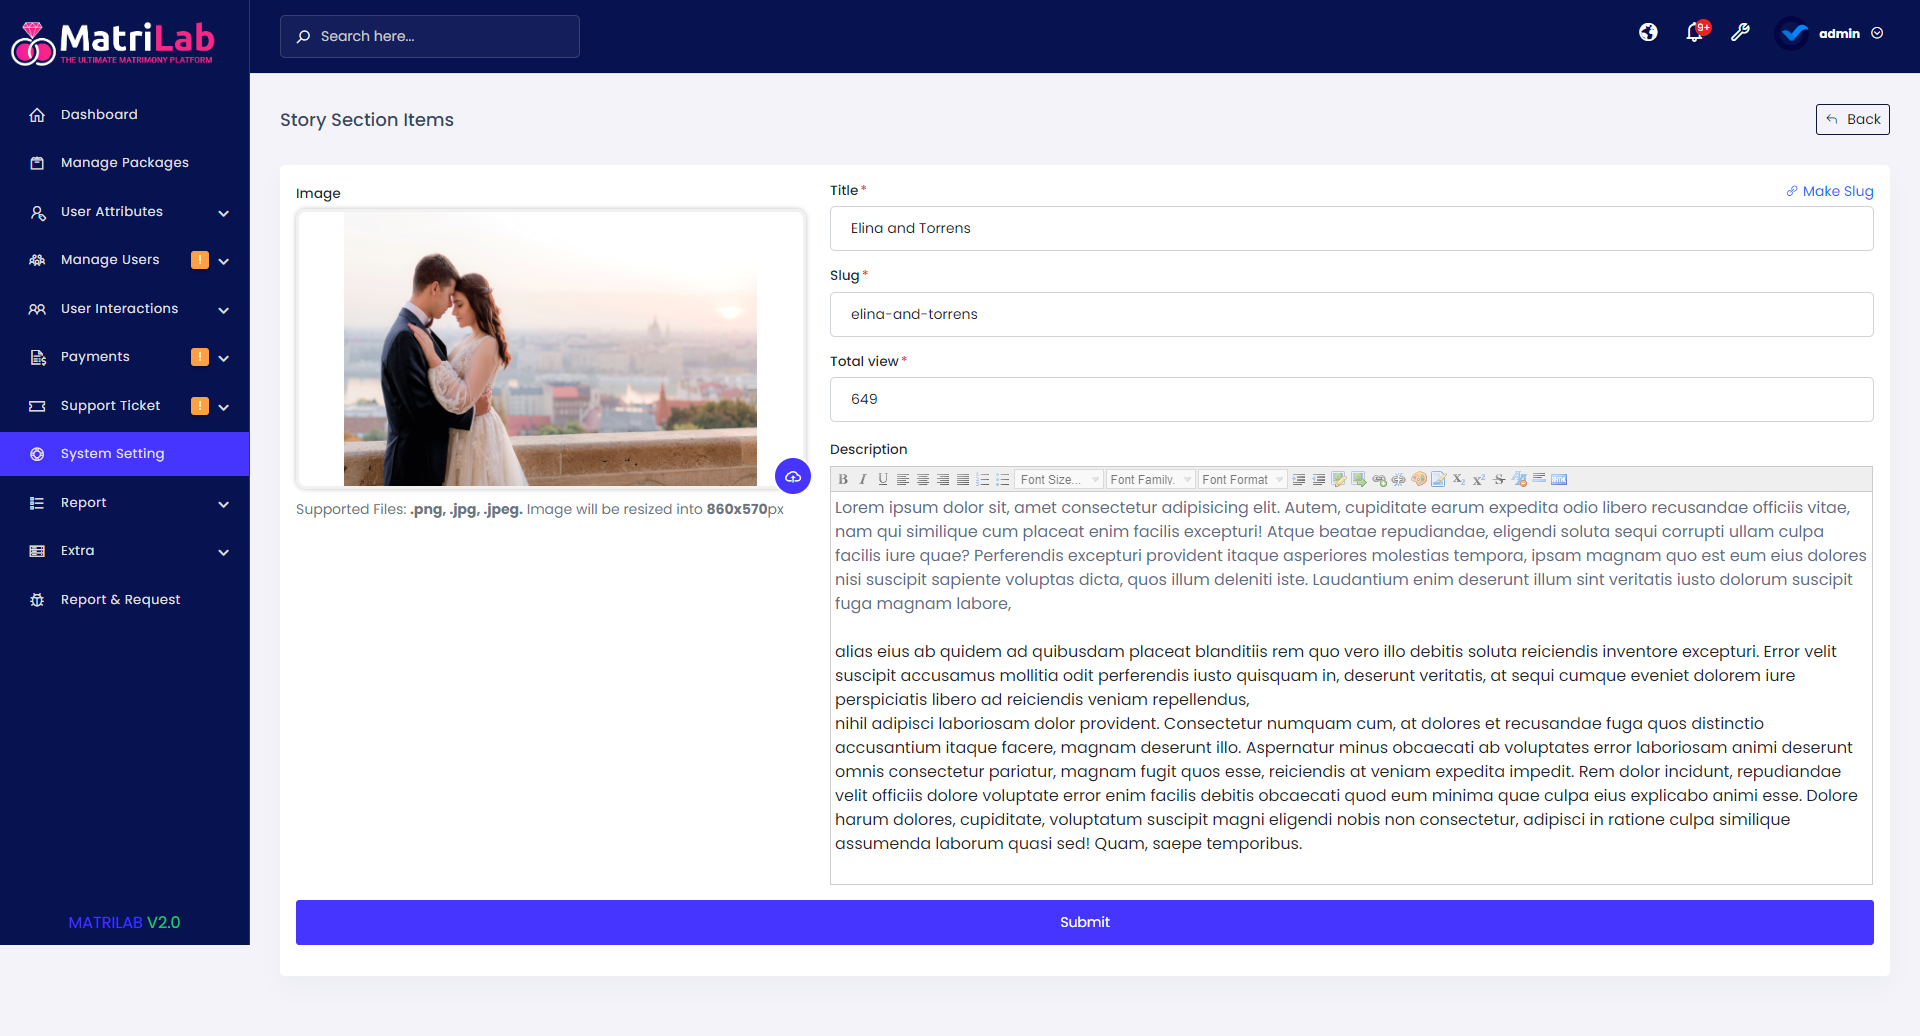
Task: Open the HTML source view icon
Action: click(x=1559, y=479)
